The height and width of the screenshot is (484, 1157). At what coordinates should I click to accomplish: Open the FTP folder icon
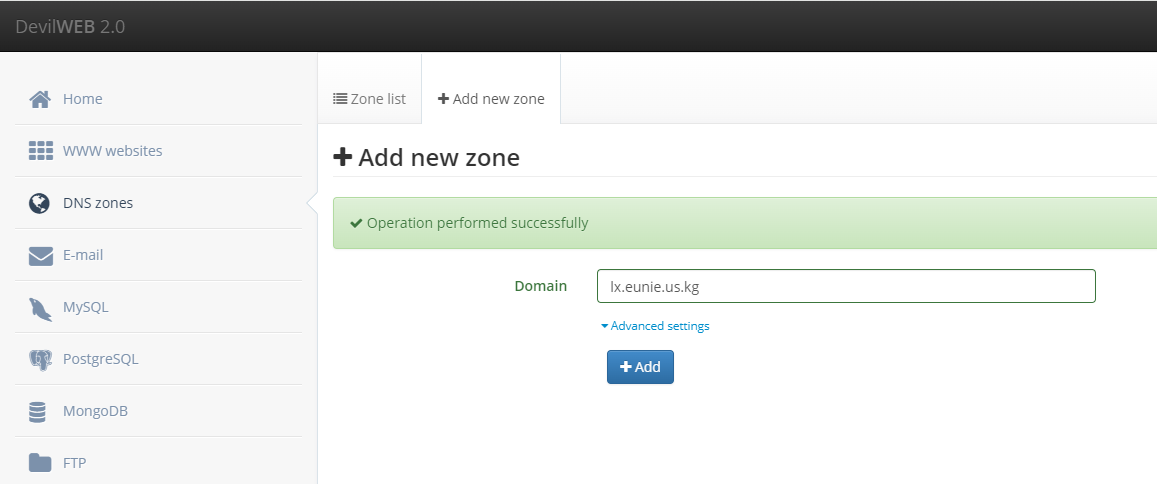click(x=40, y=463)
